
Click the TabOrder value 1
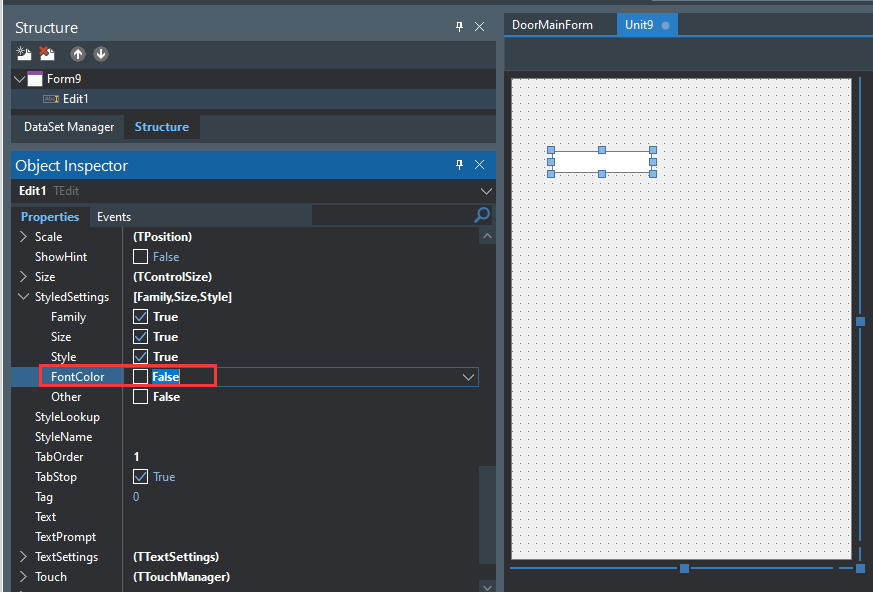136,457
